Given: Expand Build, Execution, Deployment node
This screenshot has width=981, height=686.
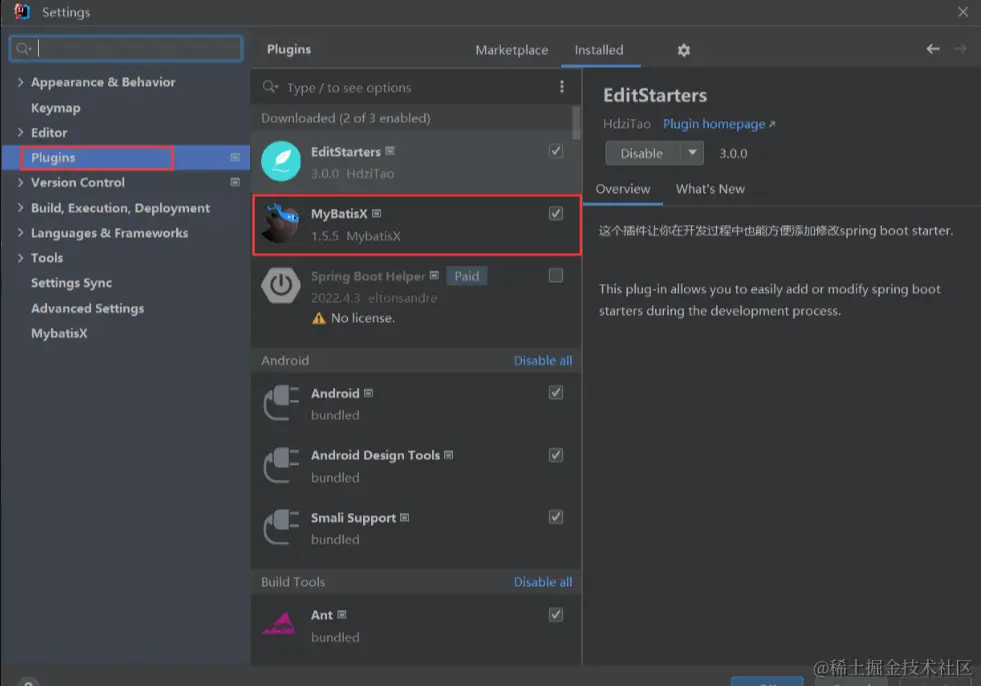Looking at the screenshot, I should pyautogui.click(x=20, y=207).
